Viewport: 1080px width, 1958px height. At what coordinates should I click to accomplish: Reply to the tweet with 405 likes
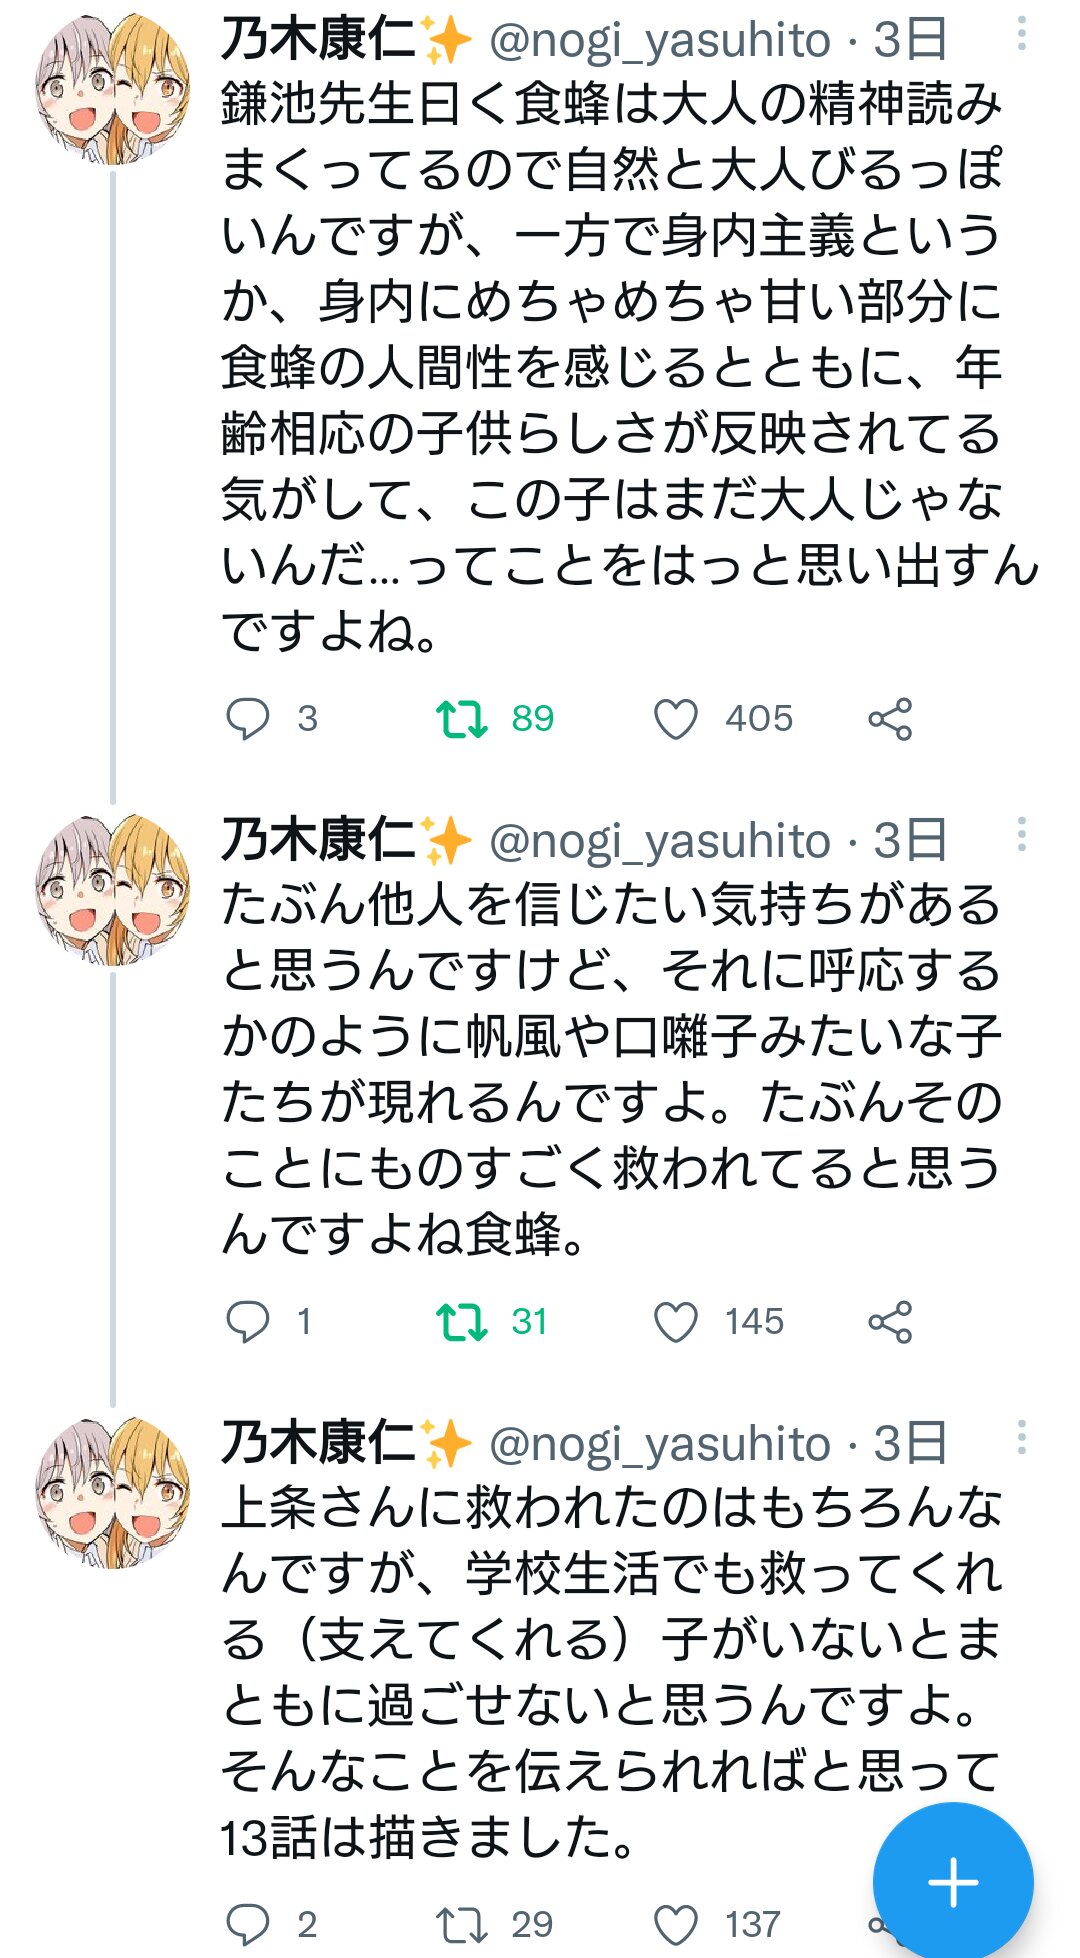click(x=248, y=719)
